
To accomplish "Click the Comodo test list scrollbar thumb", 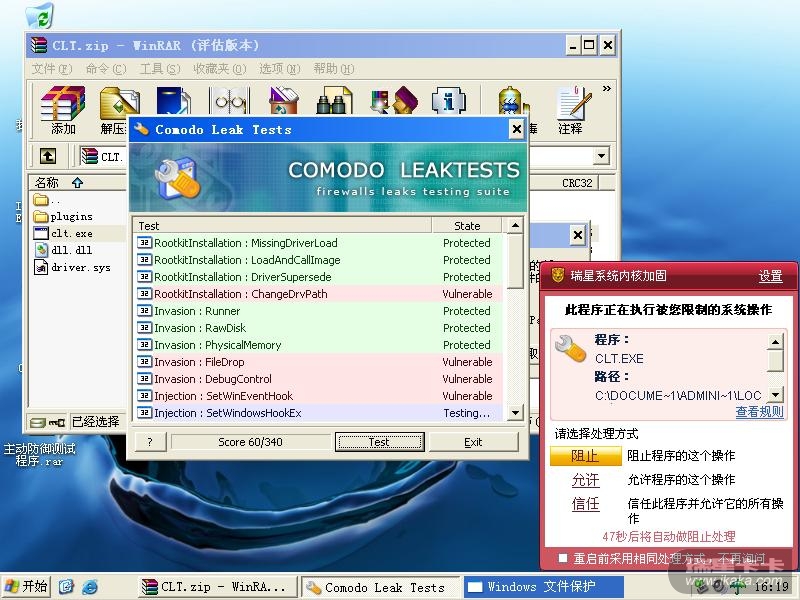I will click(515, 260).
